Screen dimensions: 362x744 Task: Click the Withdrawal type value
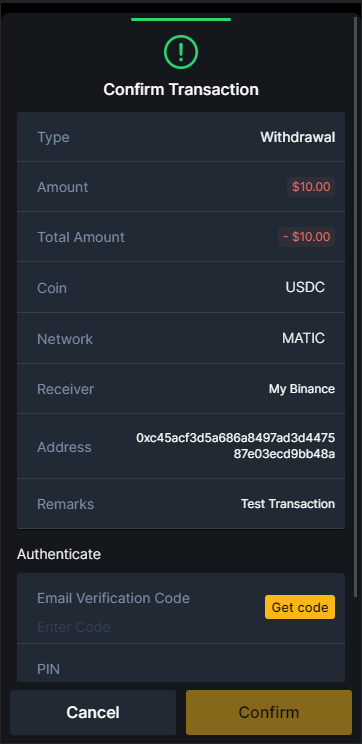pyautogui.click(x=297, y=137)
